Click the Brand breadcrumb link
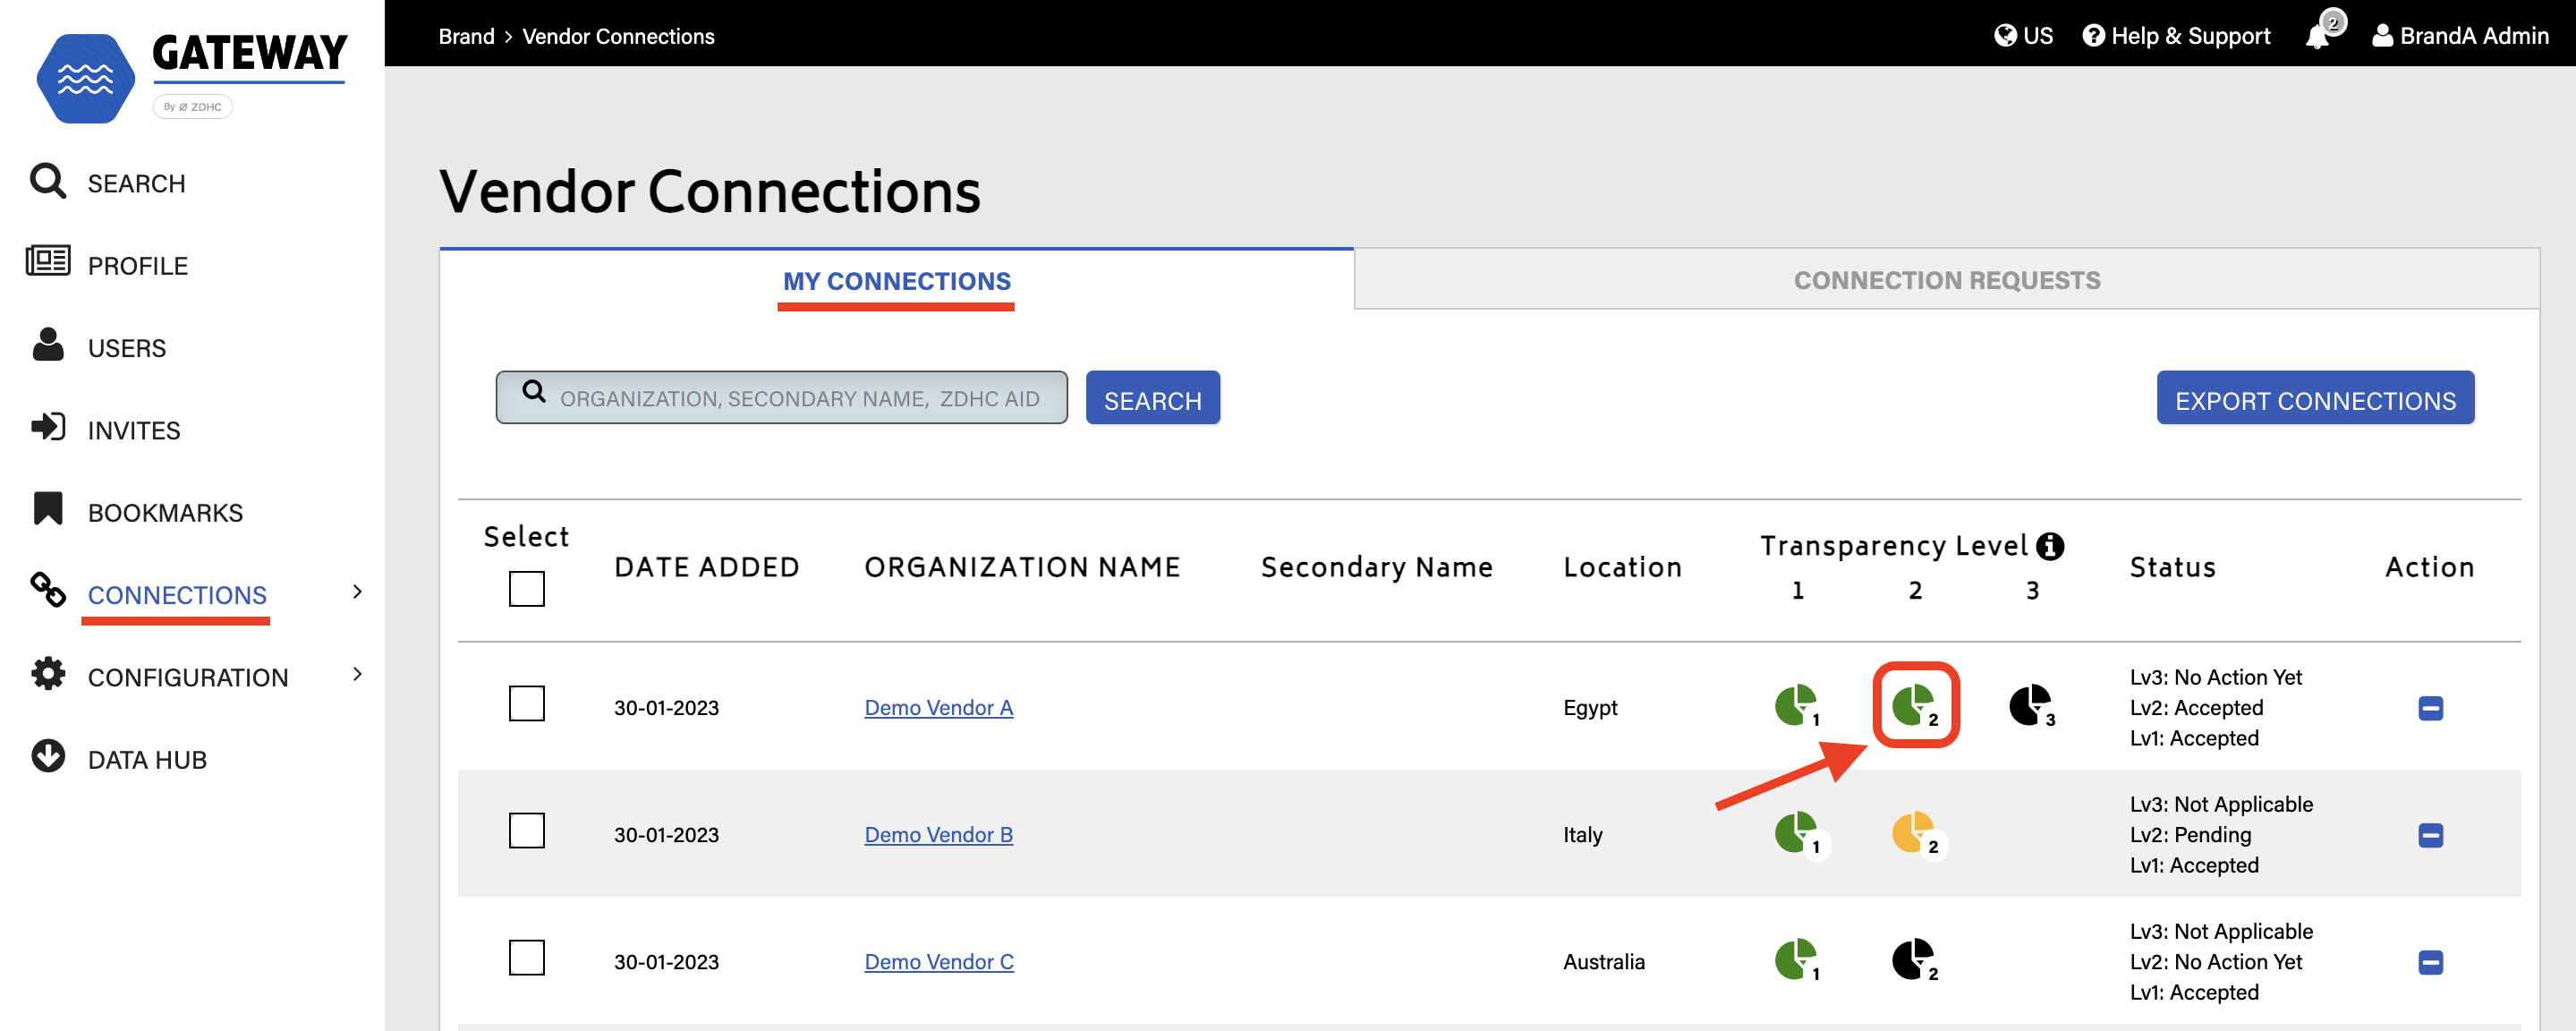The image size is (2576, 1031). tap(466, 36)
